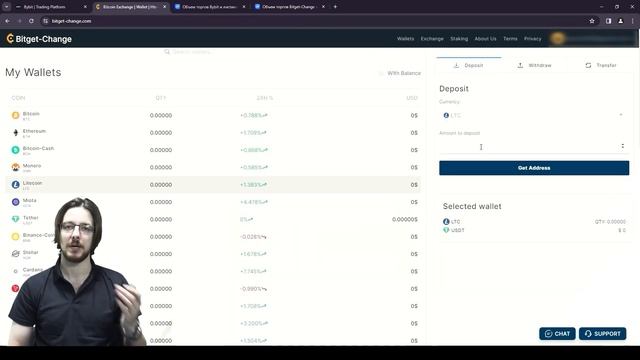This screenshot has height=360, width=640.
Task: Open the About Us menu item
Action: tap(485, 39)
